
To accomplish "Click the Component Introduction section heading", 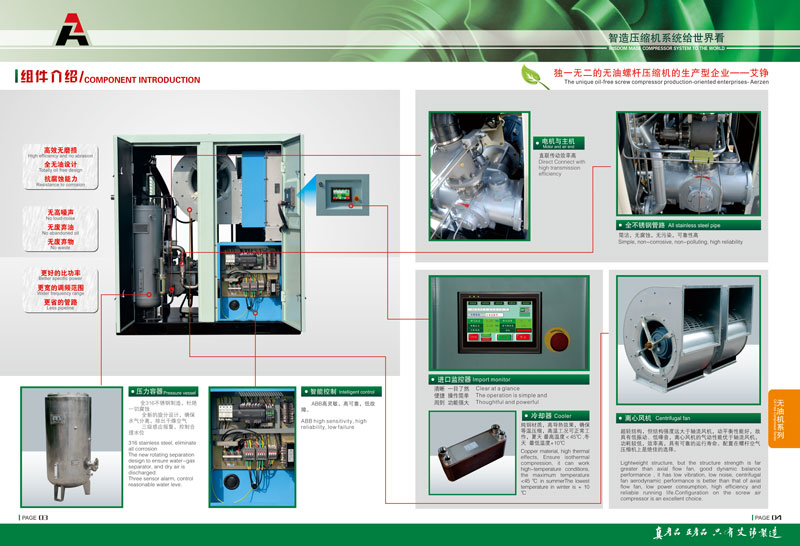I will coord(108,78).
